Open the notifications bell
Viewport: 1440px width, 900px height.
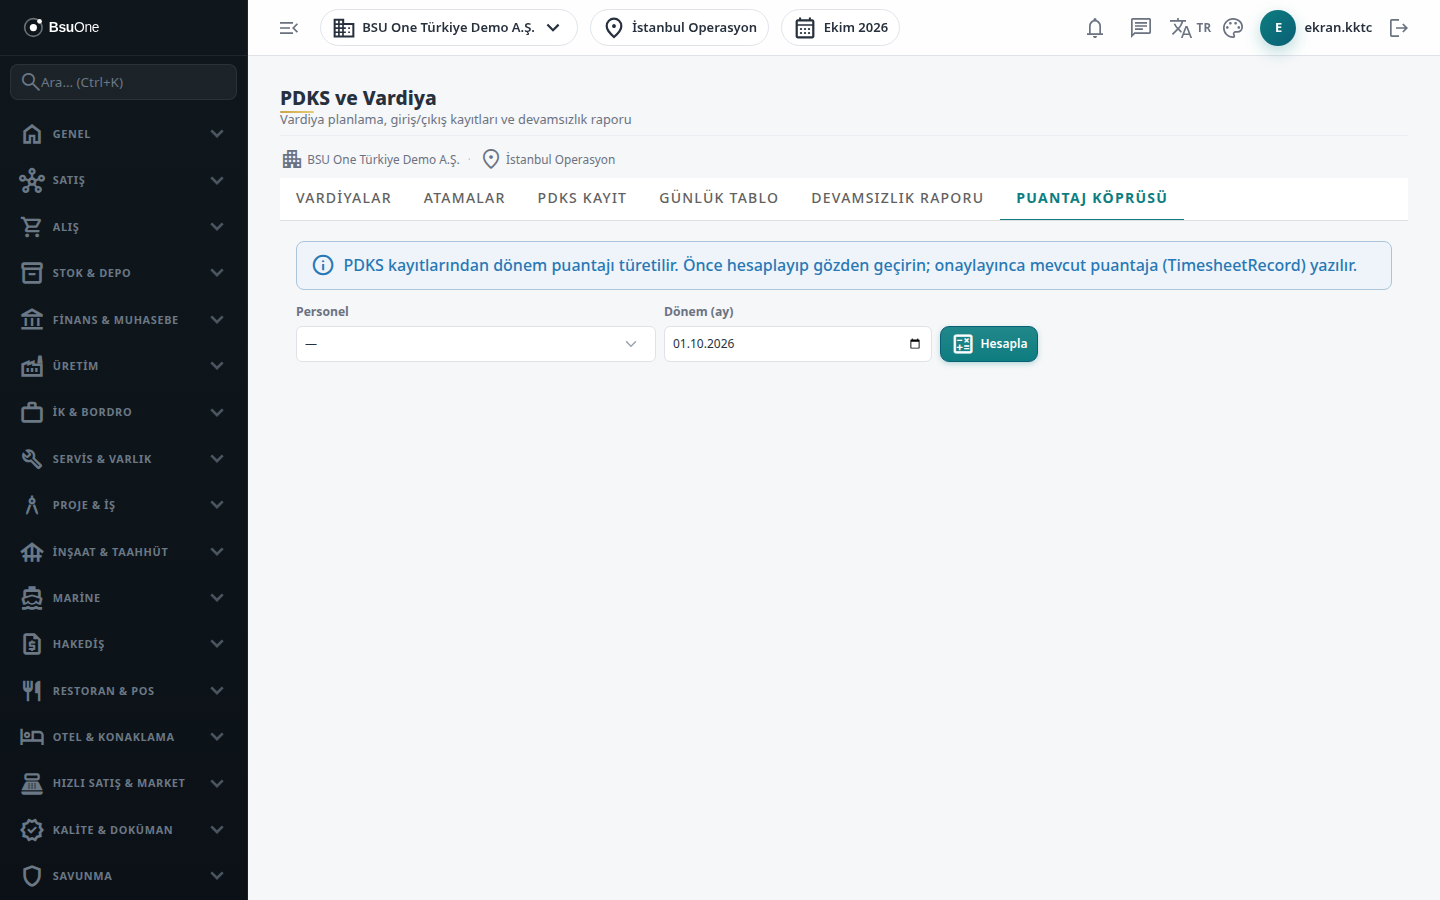(1095, 28)
